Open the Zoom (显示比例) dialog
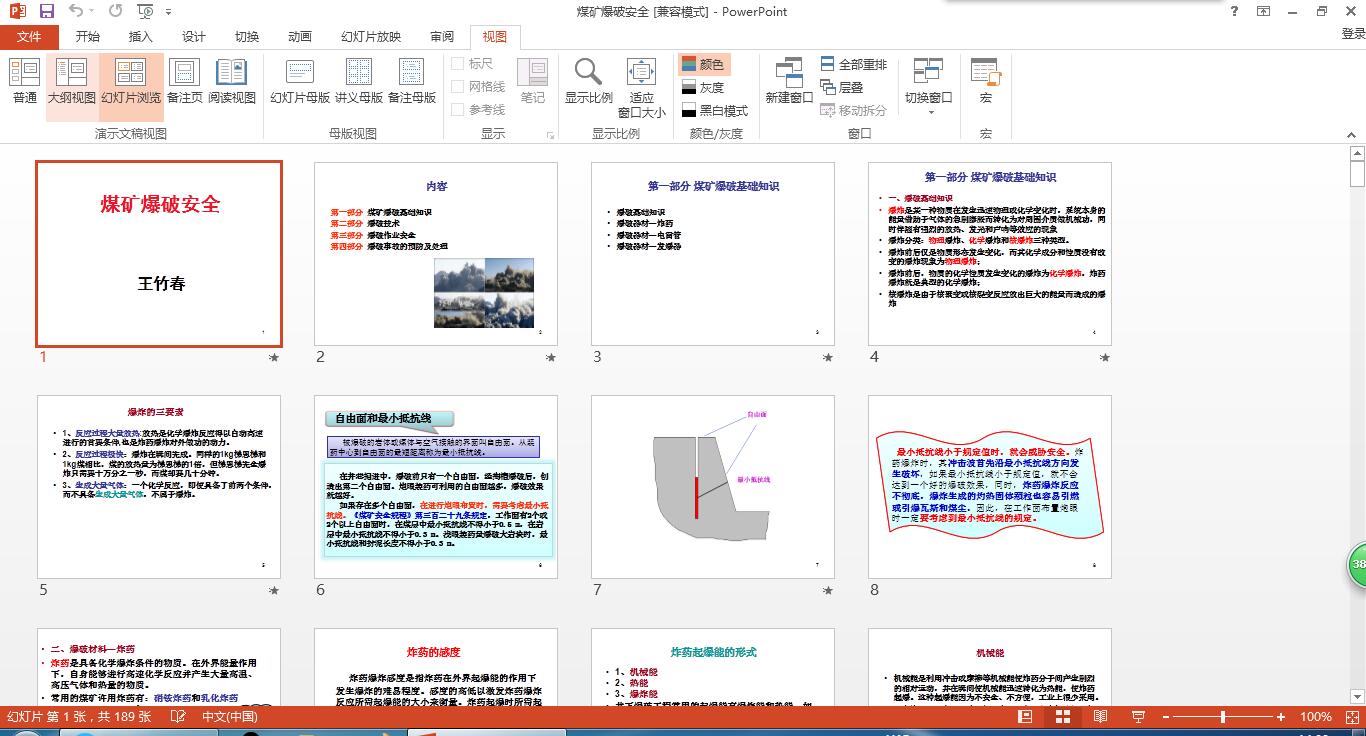This screenshot has height=736, width=1366. [588, 81]
